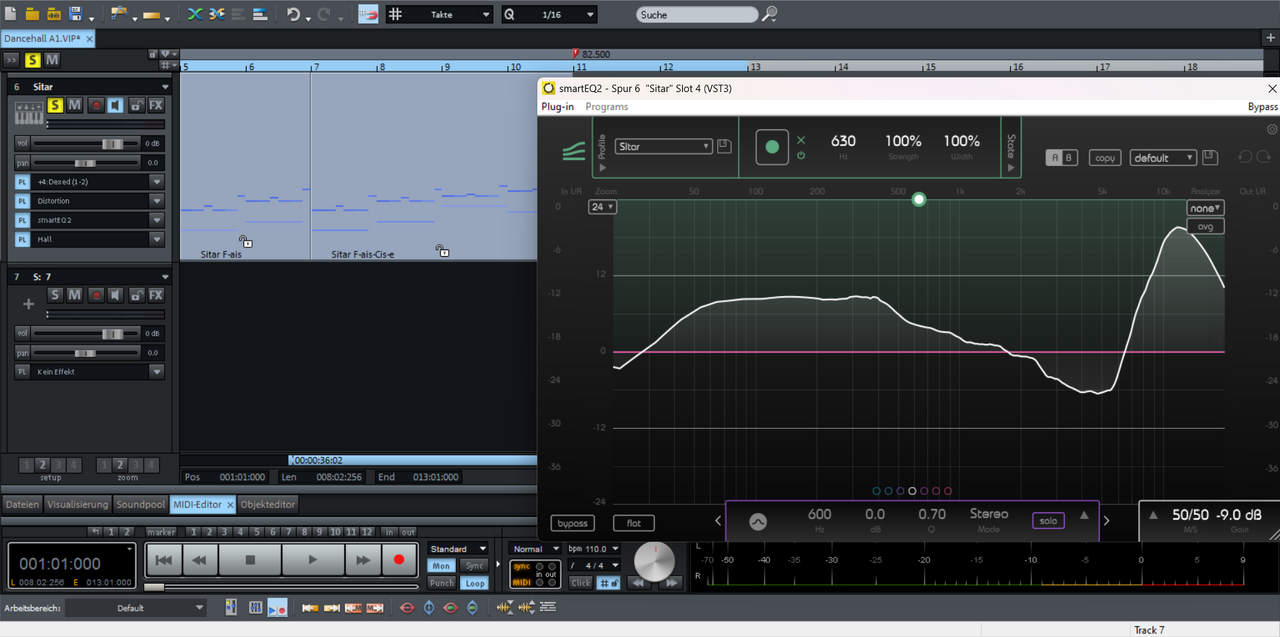Save the default preset with the floppy icon
This screenshot has height=637, width=1280.
point(1209,158)
